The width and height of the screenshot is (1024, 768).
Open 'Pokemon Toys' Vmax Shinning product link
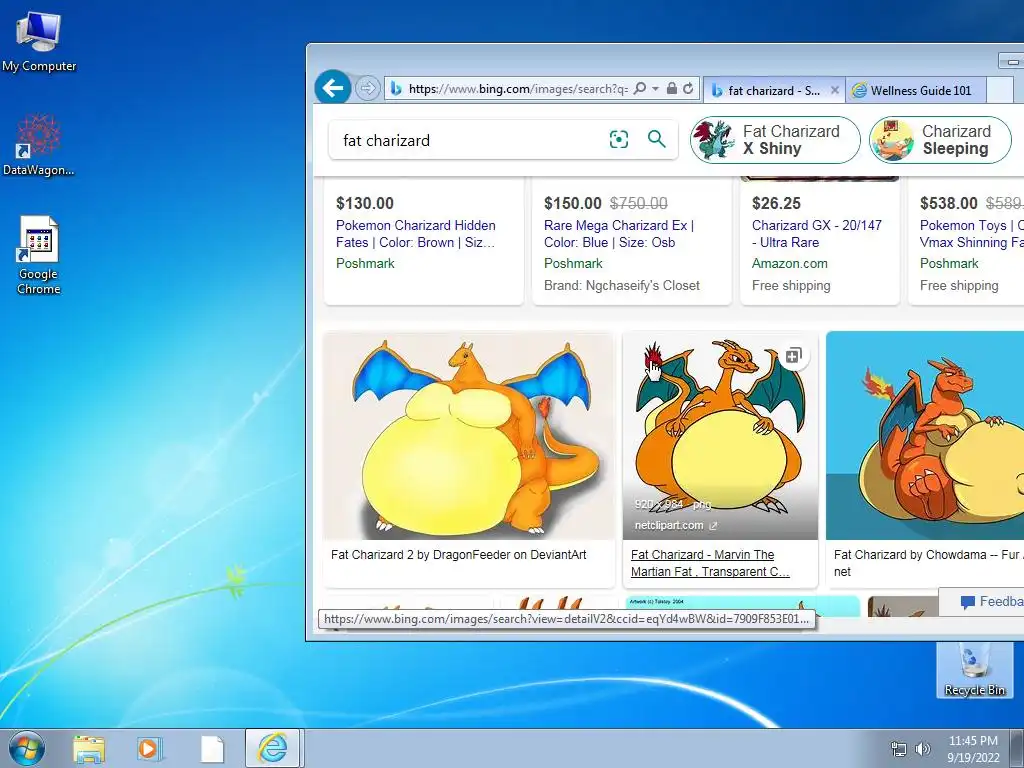[x=971, y=234]
